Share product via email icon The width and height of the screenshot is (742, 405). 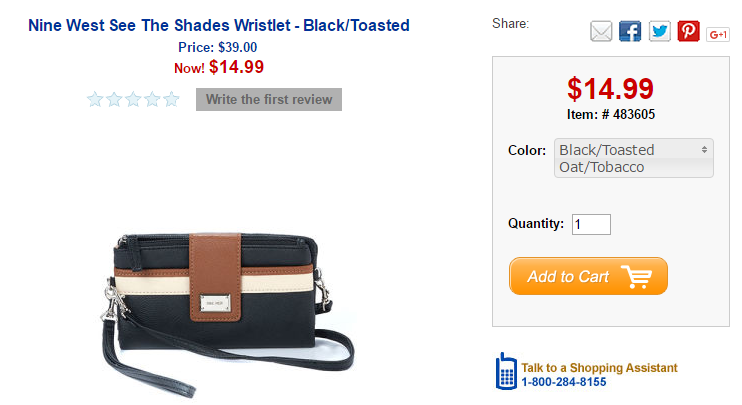[601, 32]
